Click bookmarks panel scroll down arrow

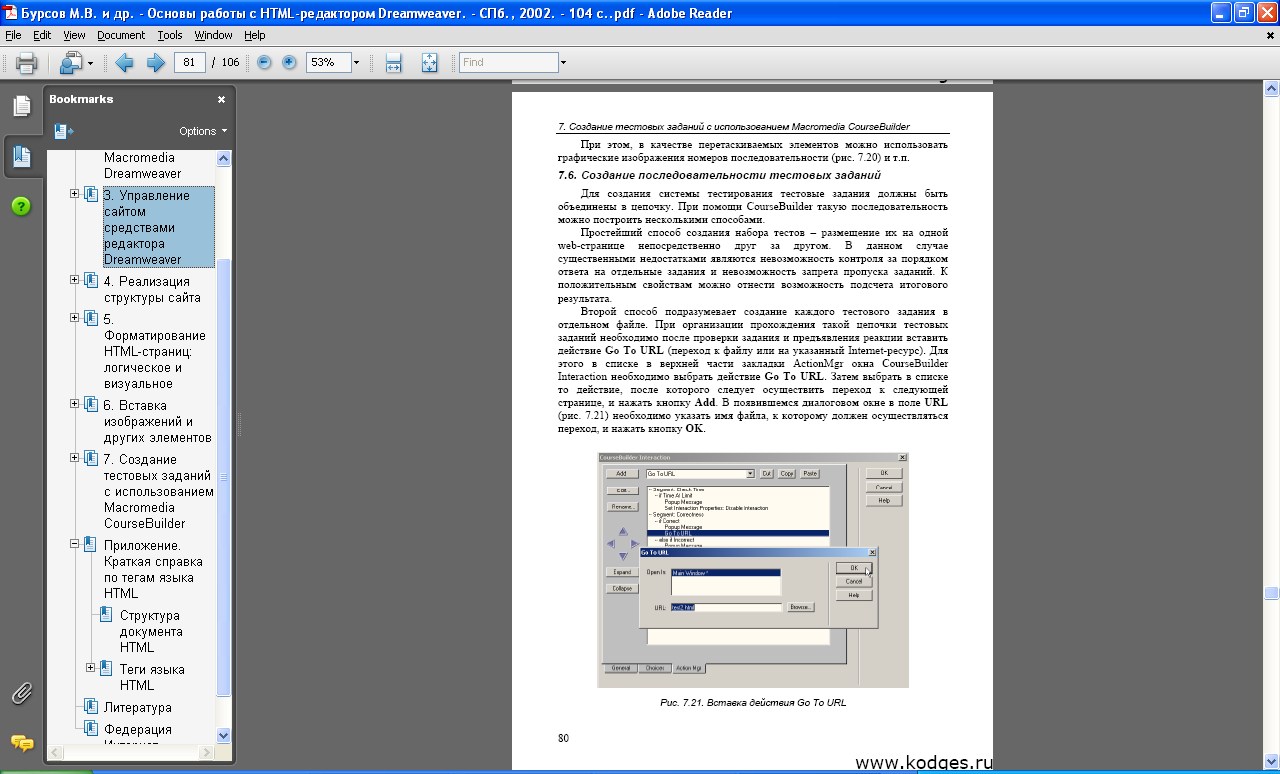click(224, 735)
